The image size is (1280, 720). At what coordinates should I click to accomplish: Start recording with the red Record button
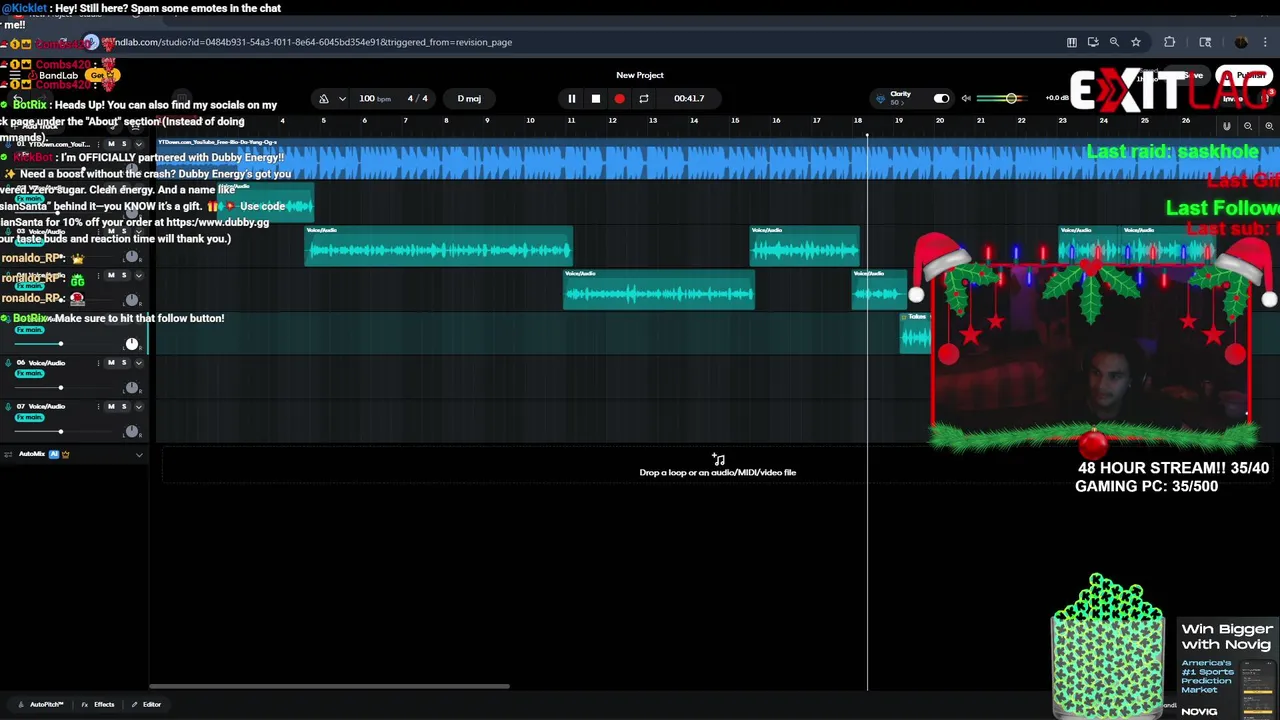pyautogui.click(x=619, y=98)
